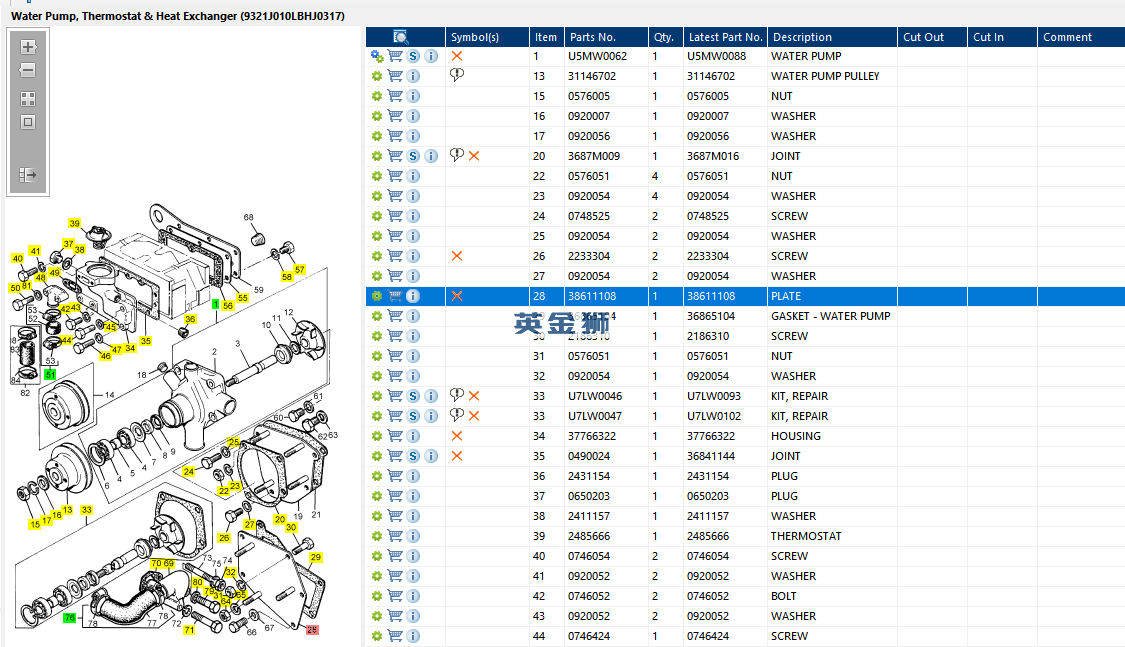Select part number 2233304 in item 26 row

[589, 256]
